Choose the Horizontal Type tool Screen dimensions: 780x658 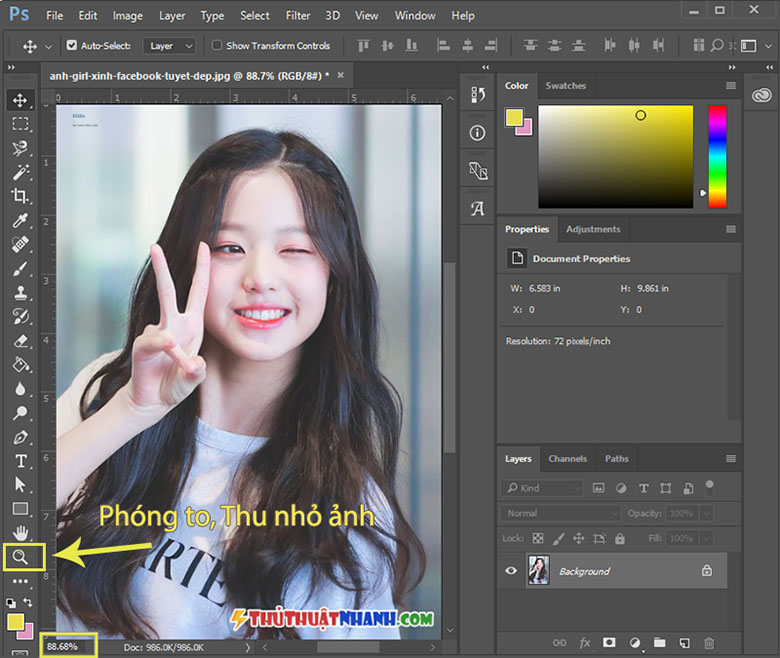[20, 461]
